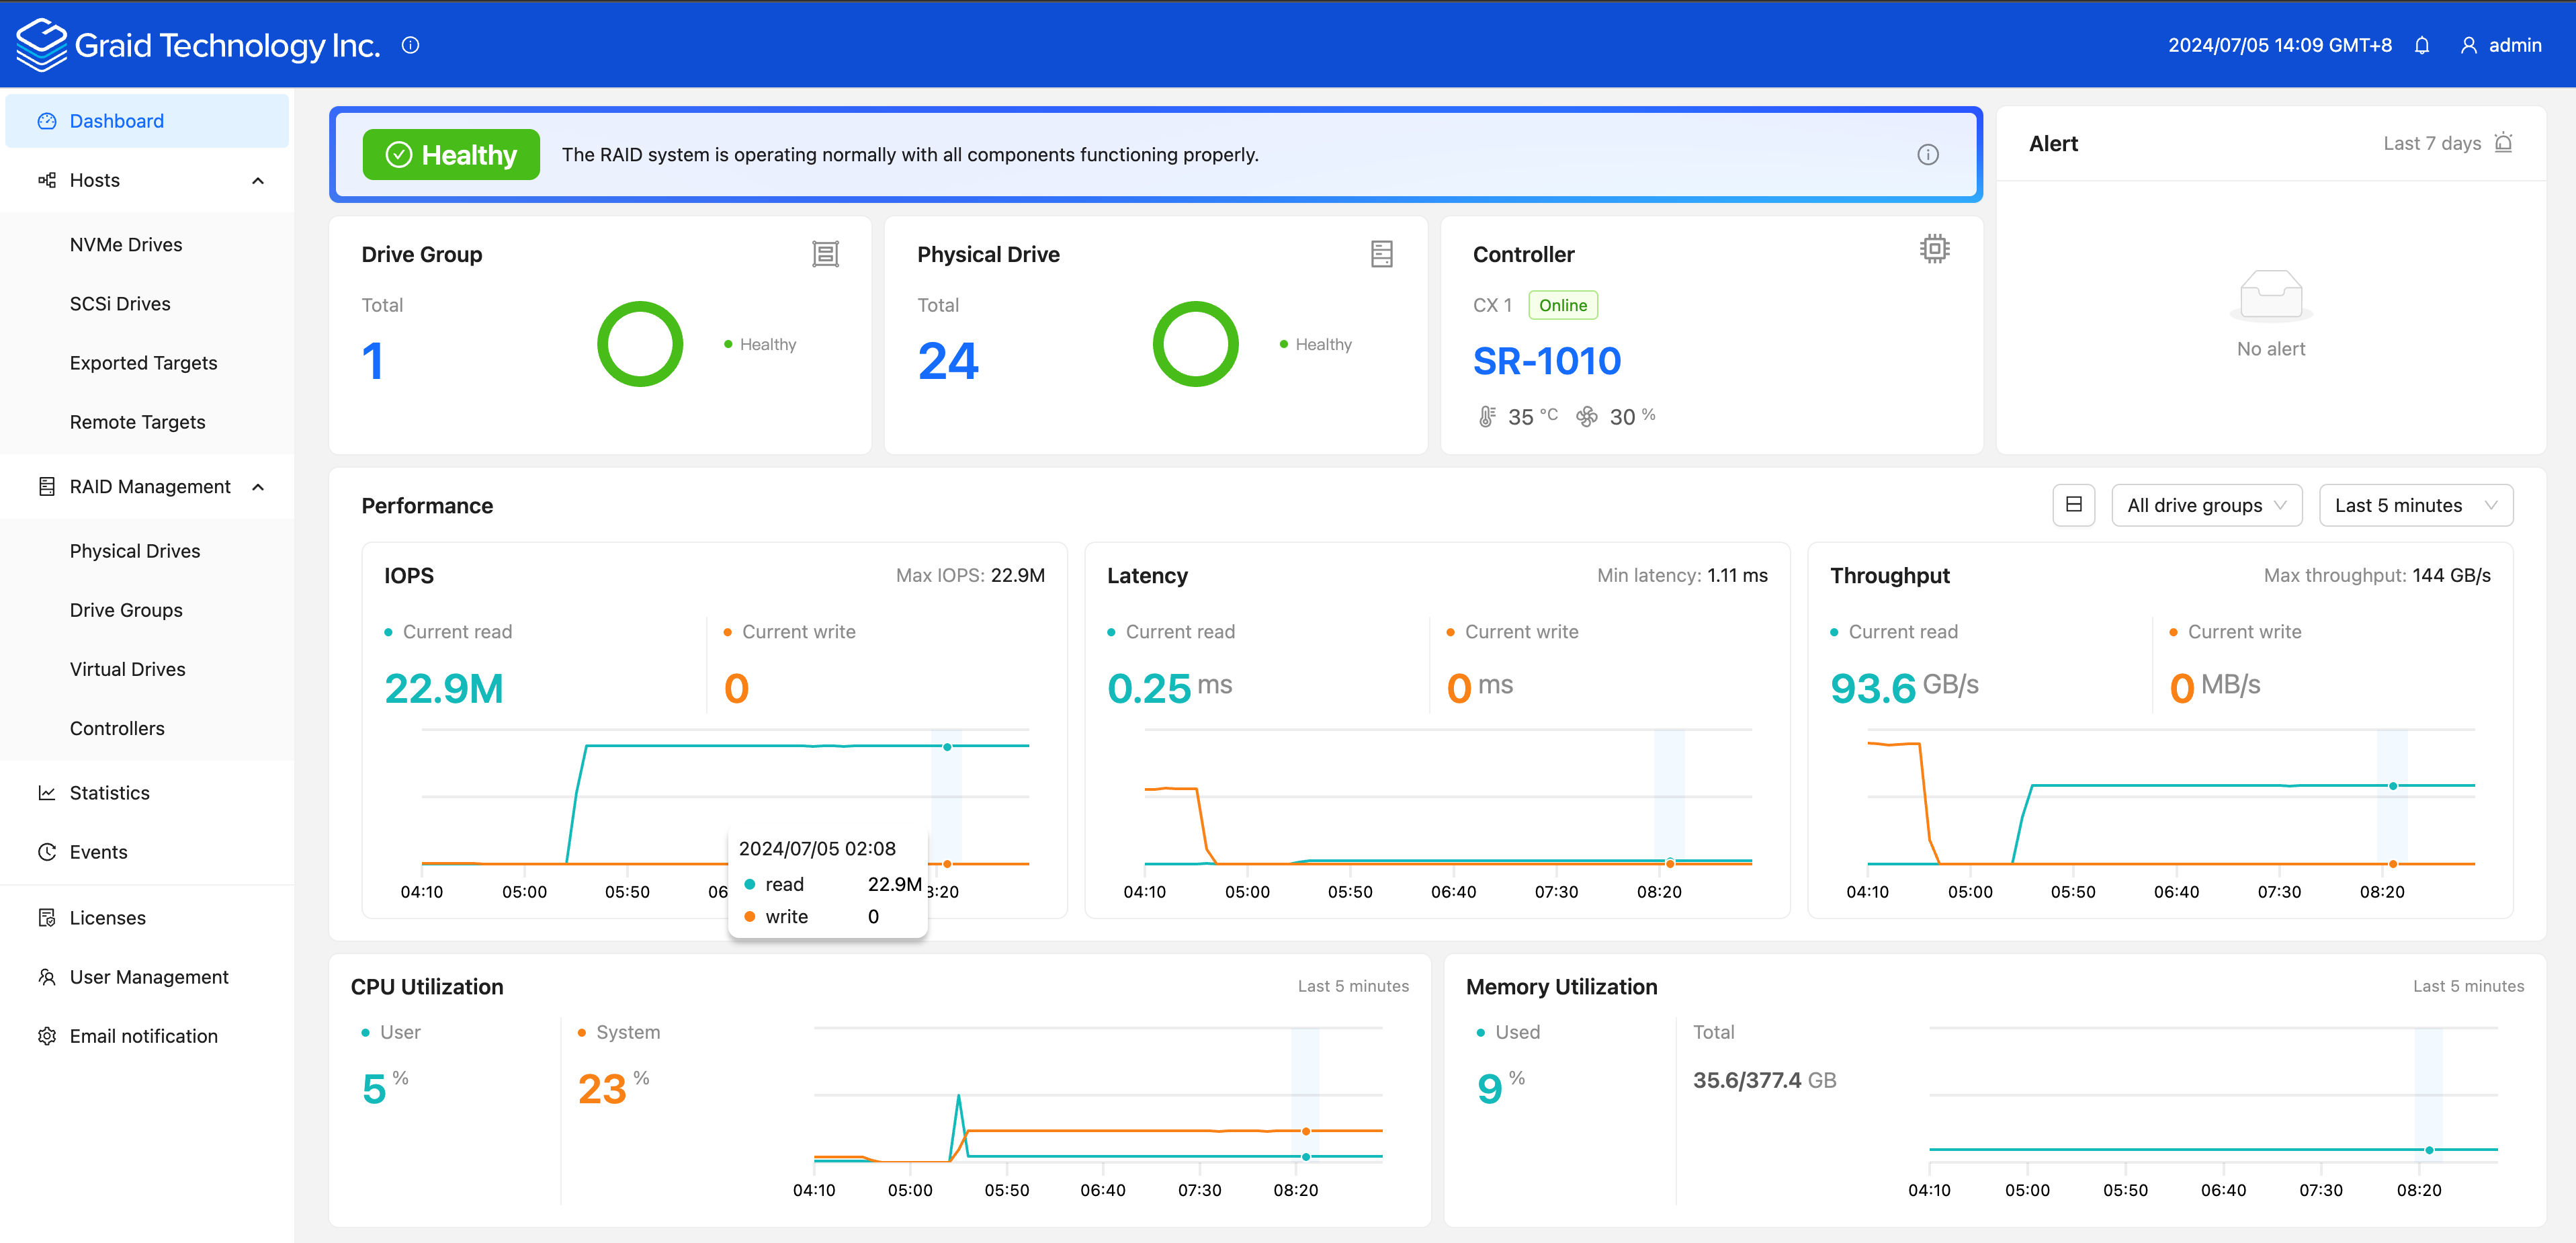Toggle the Performance layout view button
The height and width of the screenshot is (1243, 2576).
tap(2073, 505)
